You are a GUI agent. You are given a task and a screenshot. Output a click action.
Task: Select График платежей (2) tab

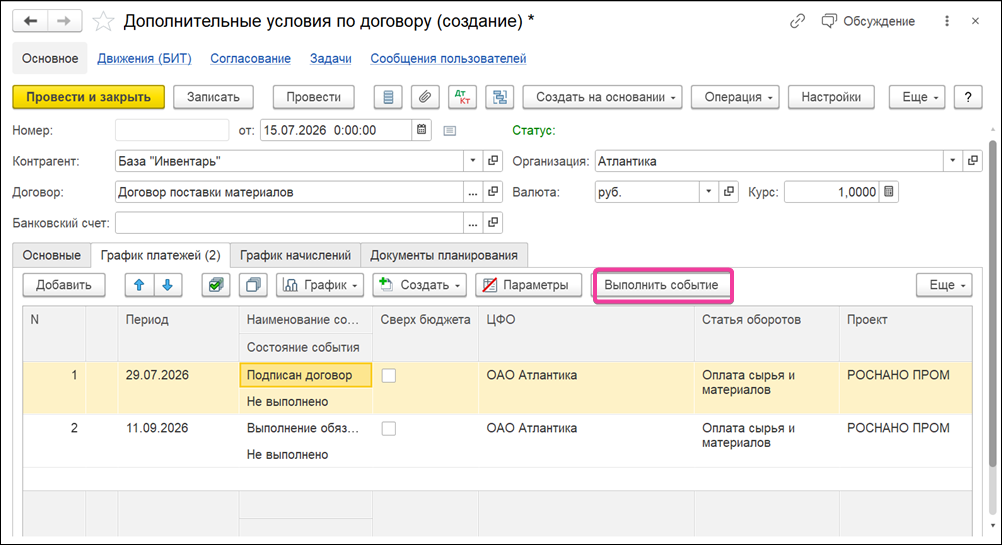[x=160, y=255]
